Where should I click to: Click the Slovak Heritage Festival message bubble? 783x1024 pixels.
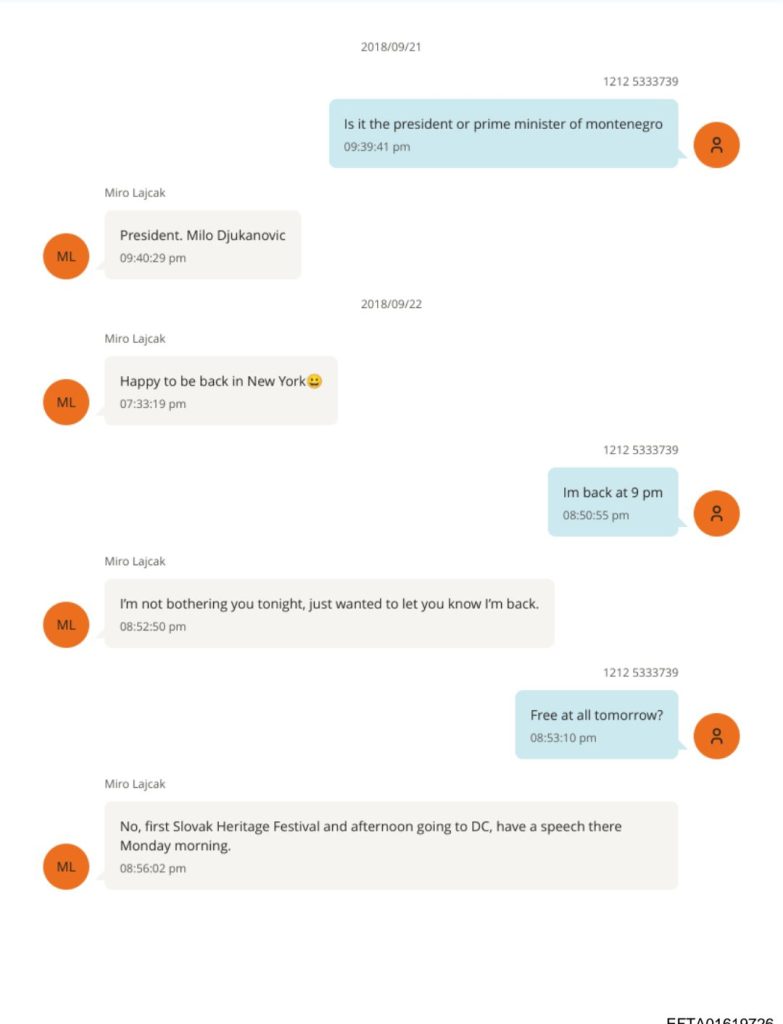point(391,845)
